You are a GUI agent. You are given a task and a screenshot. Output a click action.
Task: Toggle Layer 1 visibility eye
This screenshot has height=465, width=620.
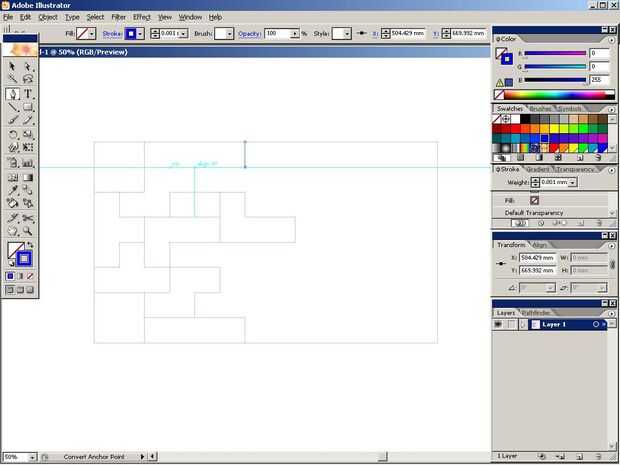498,325
